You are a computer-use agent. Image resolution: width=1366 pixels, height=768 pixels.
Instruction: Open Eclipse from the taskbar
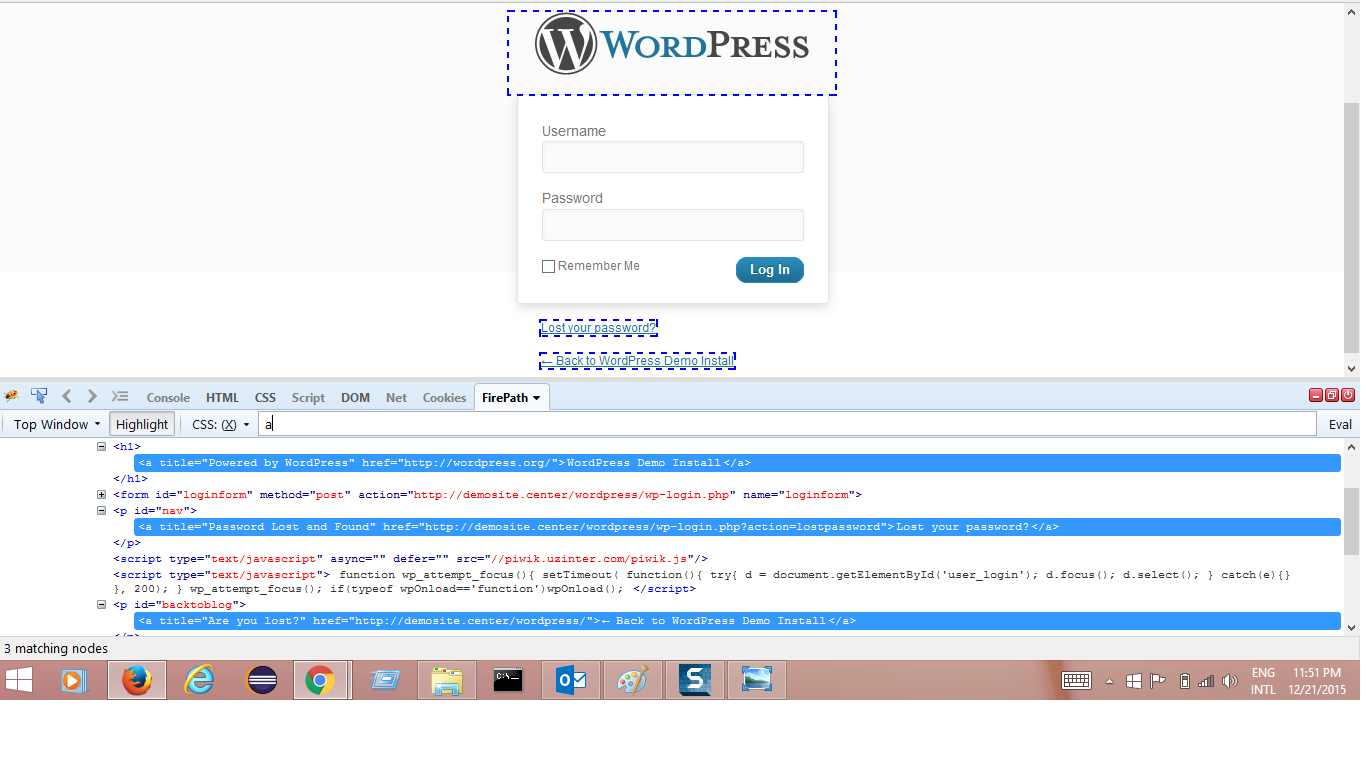tap(262, 680)
